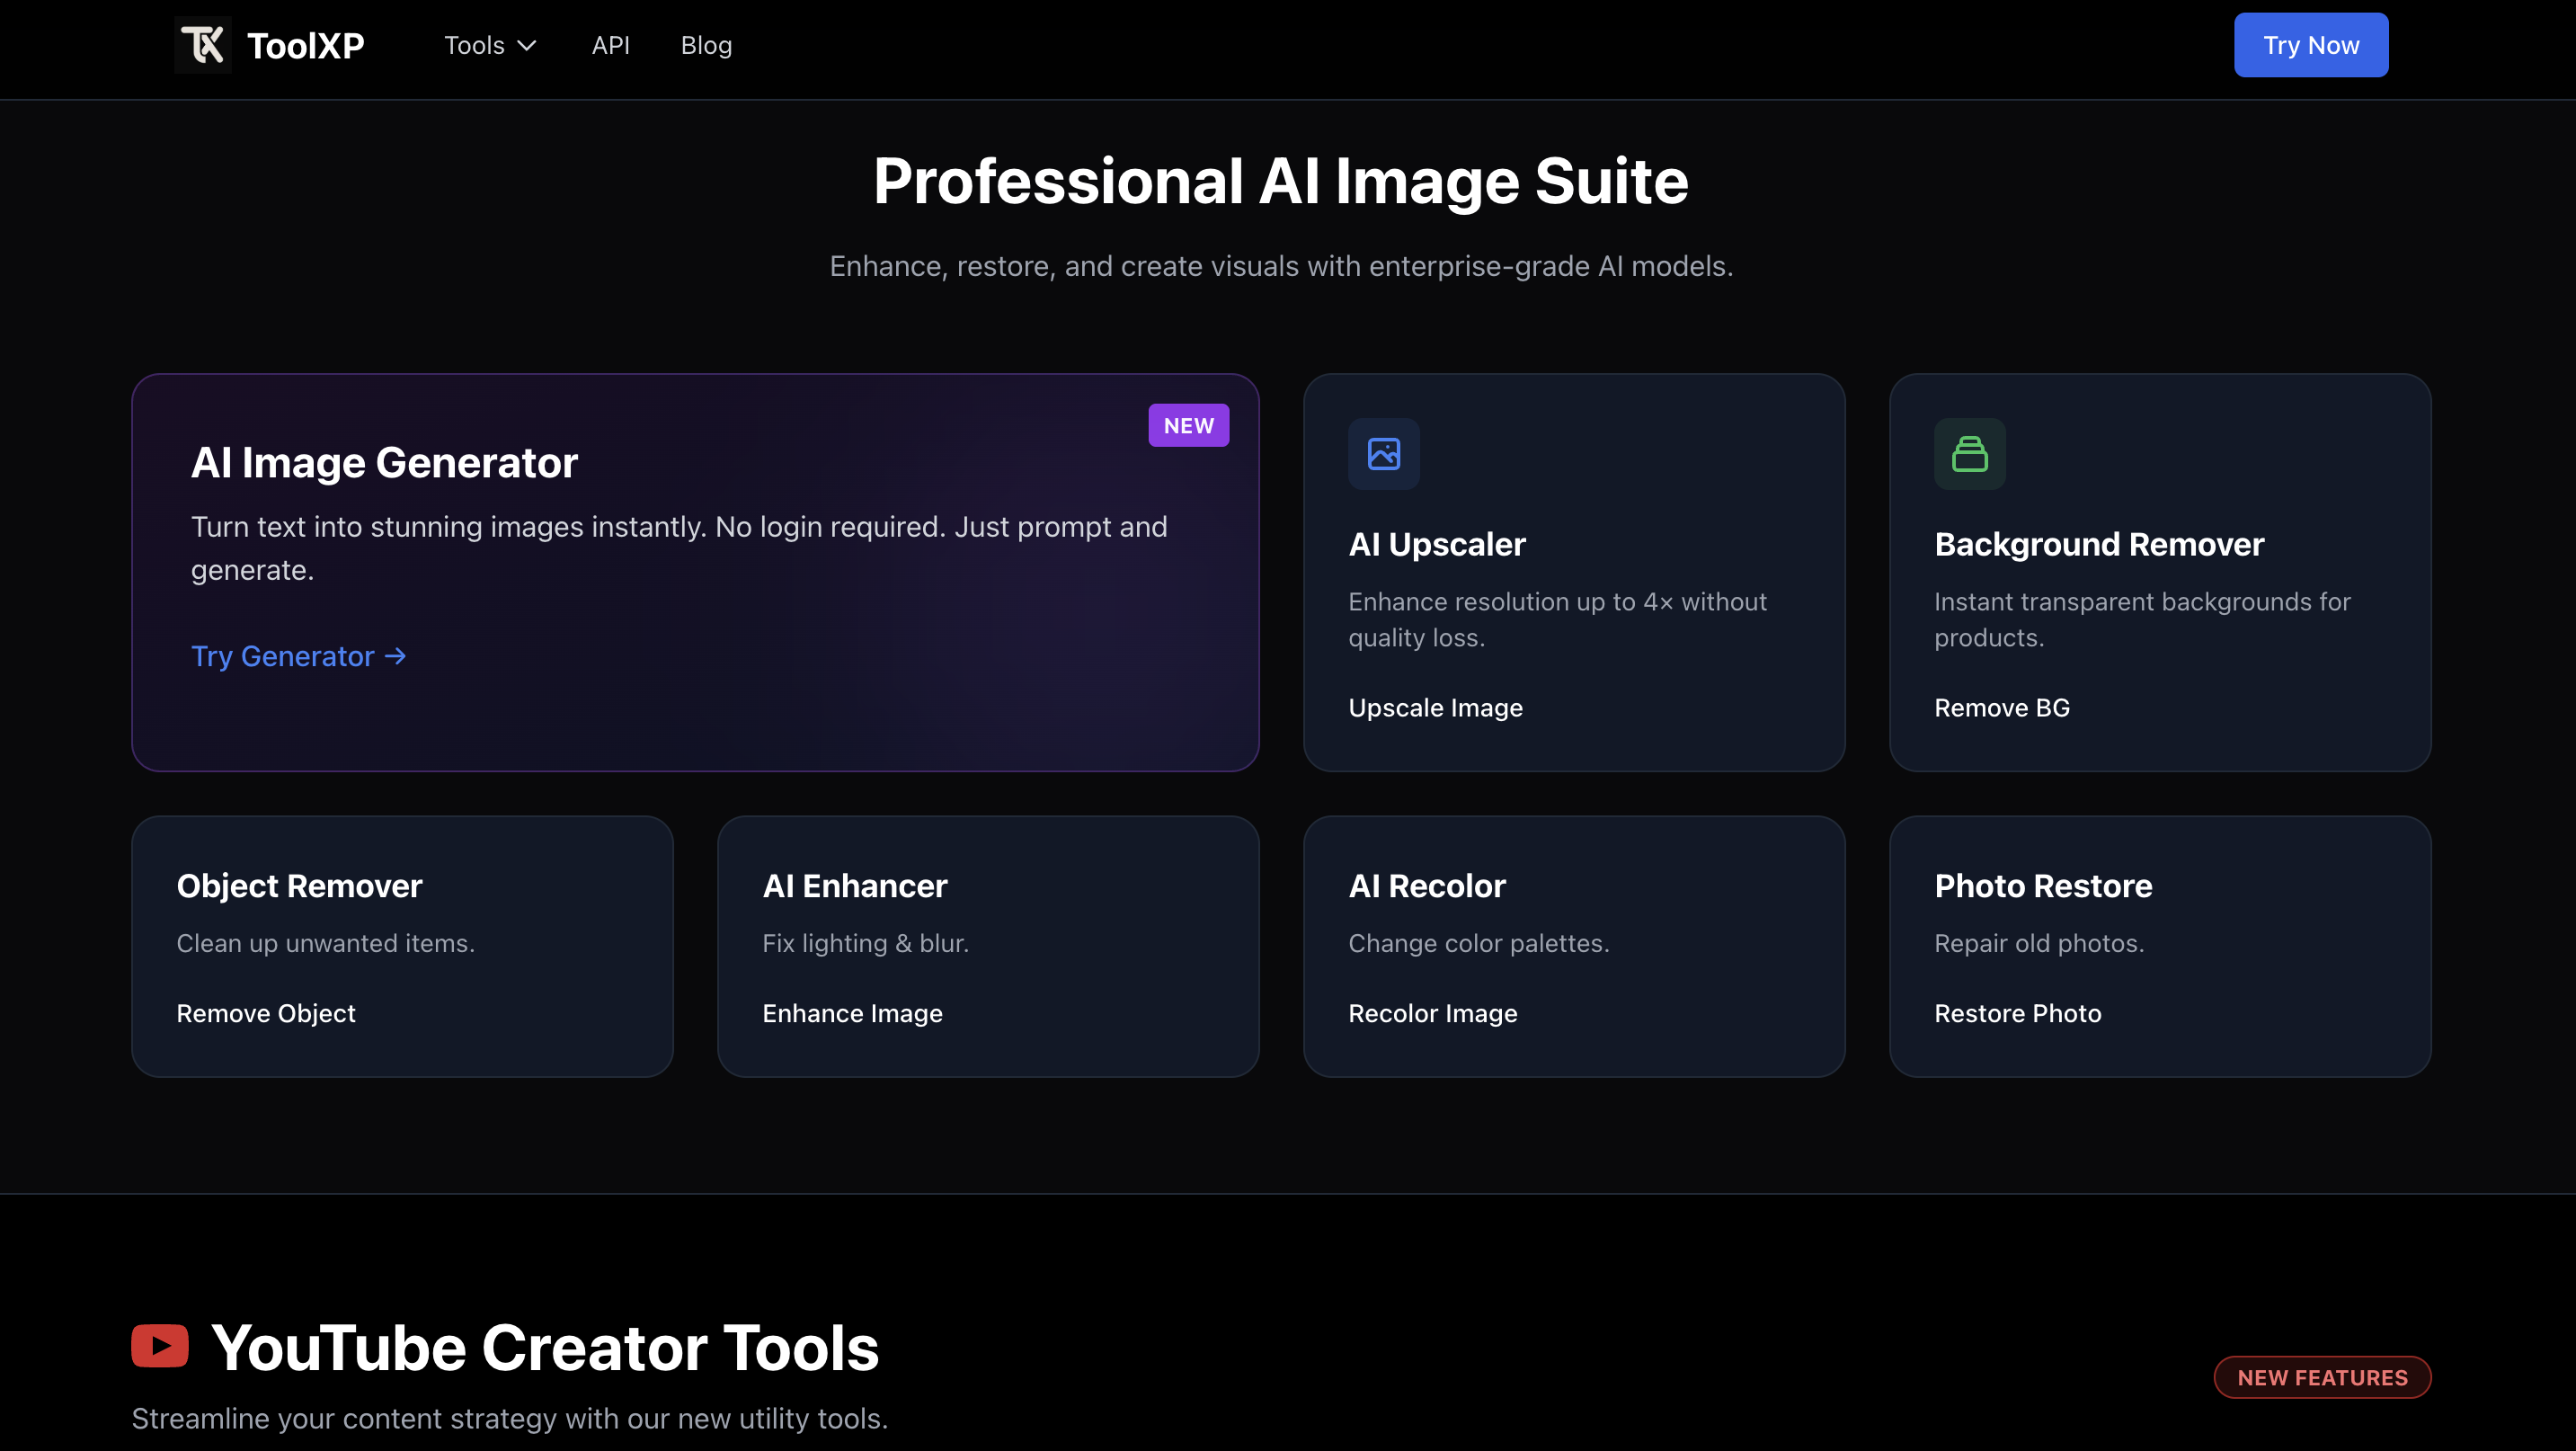Click the Remove Object link

tap(266, 1013)
